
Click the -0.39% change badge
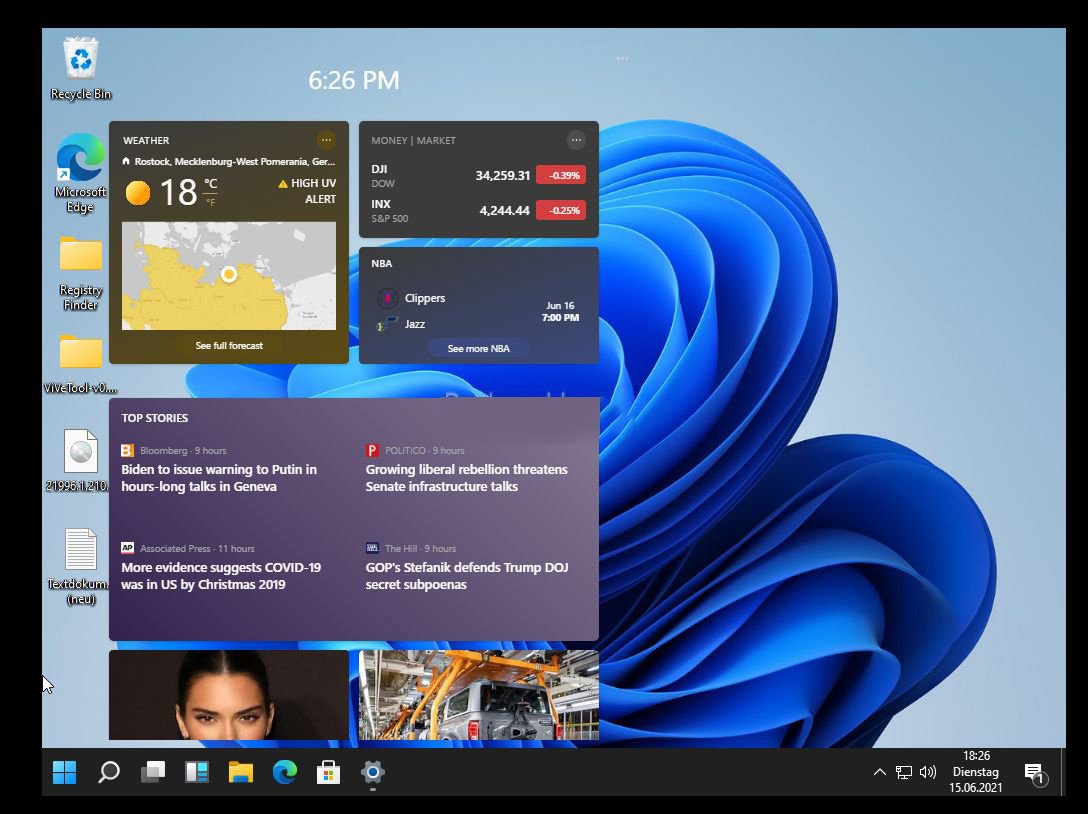point(561,175)
